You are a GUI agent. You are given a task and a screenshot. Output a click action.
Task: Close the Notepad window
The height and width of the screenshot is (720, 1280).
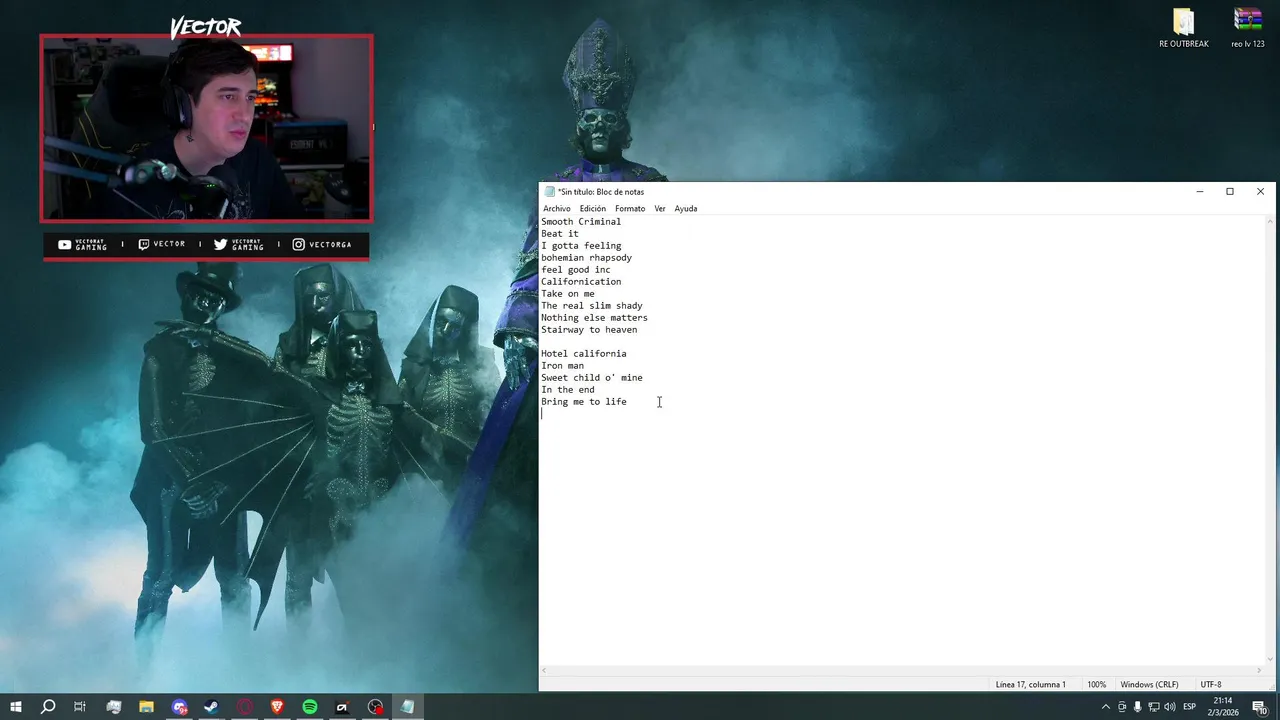pyautogui.click(x=1260, y=191)
